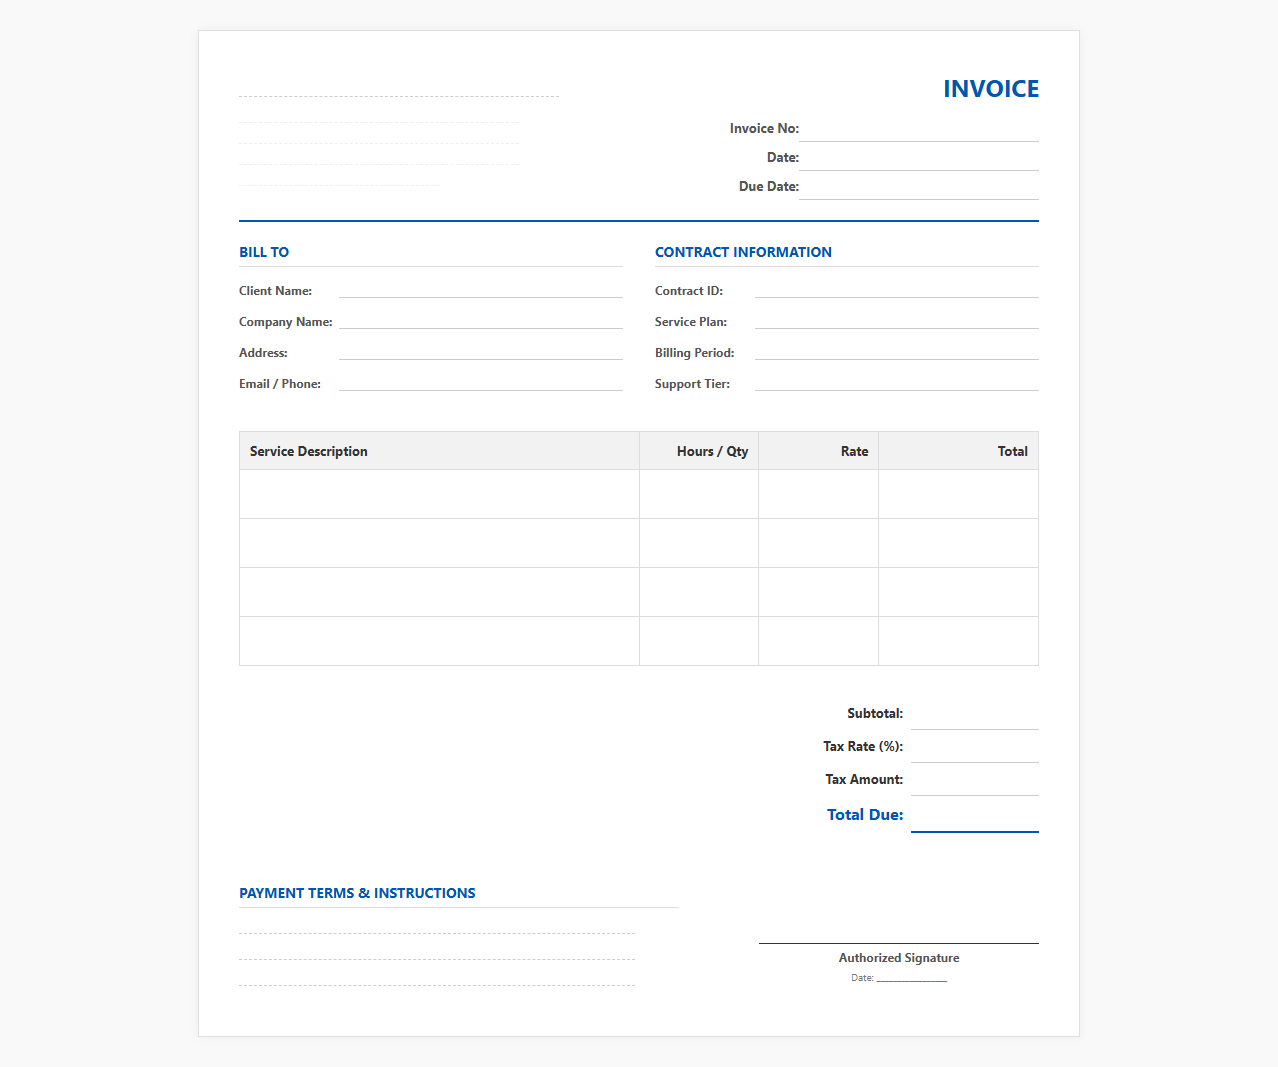This screenshot has width=1278, height=1067.
Task: Click the Total Due field
Action: click(975, 815)
